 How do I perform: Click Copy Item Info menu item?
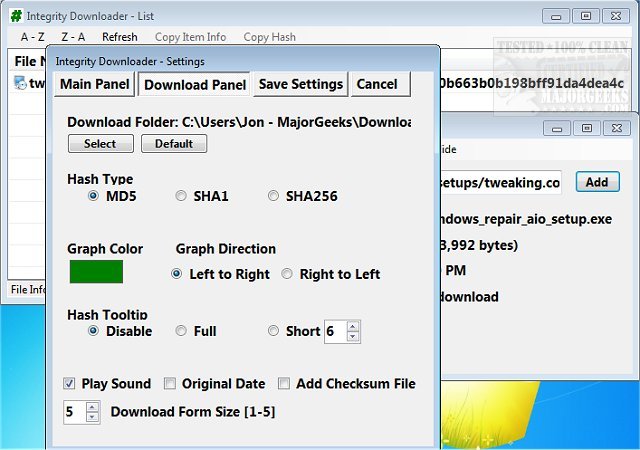point(190,37)
